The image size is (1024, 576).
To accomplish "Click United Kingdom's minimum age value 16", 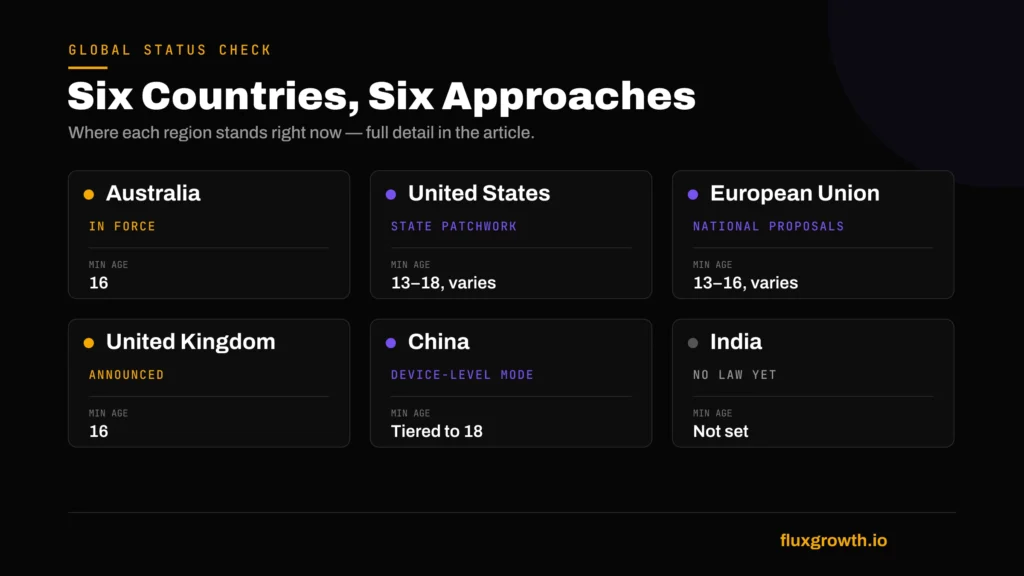I will tap(99, 431).
